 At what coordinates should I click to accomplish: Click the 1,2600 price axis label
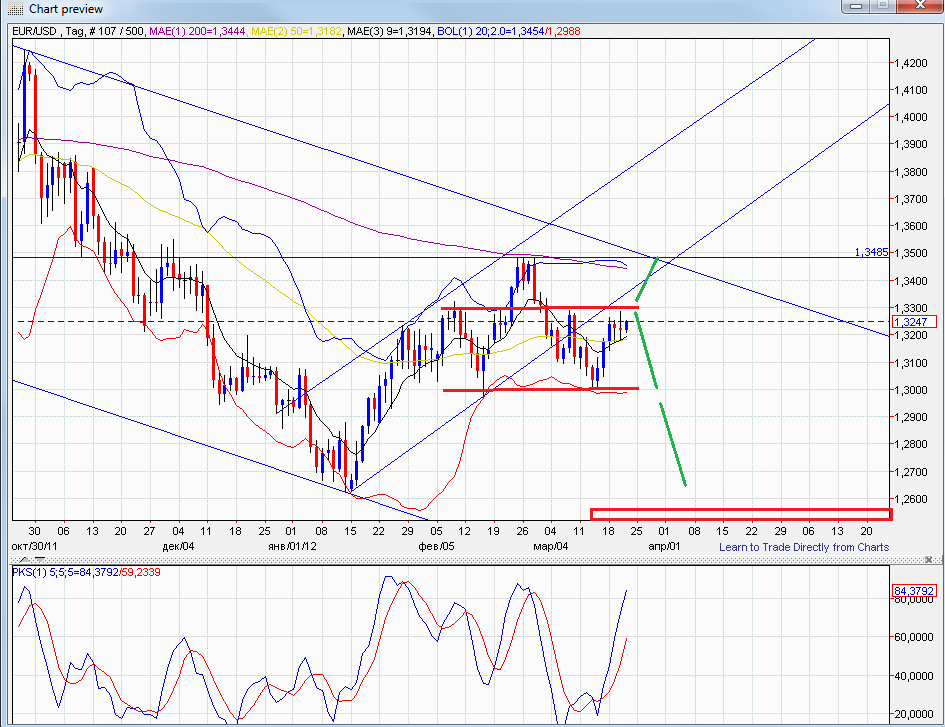[911, 499]
